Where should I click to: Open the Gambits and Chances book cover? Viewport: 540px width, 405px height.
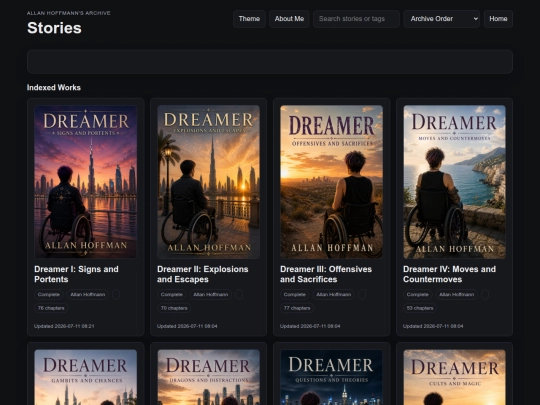[85, 377]
